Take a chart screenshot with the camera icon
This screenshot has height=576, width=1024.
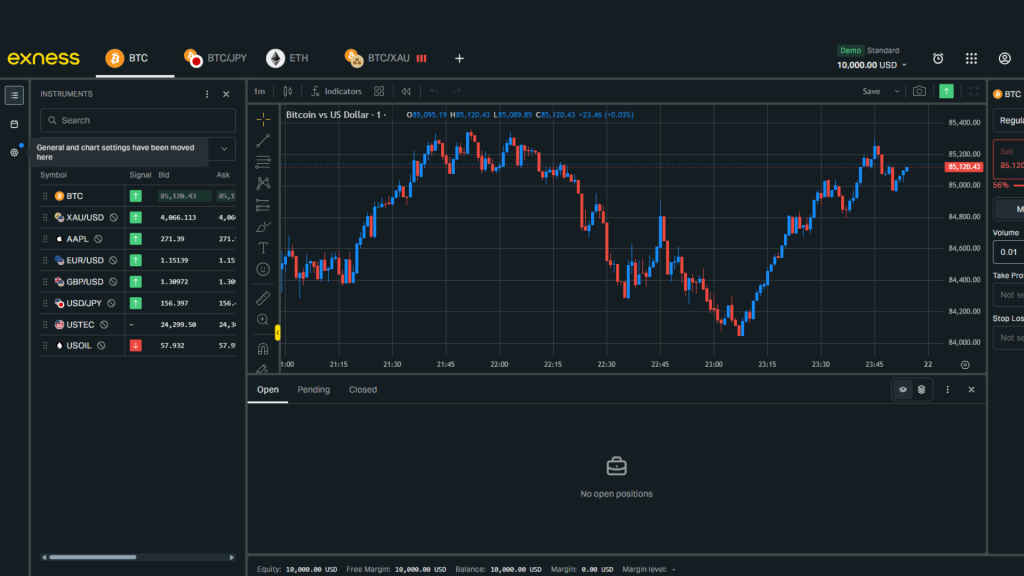click(x=920, y=91)
